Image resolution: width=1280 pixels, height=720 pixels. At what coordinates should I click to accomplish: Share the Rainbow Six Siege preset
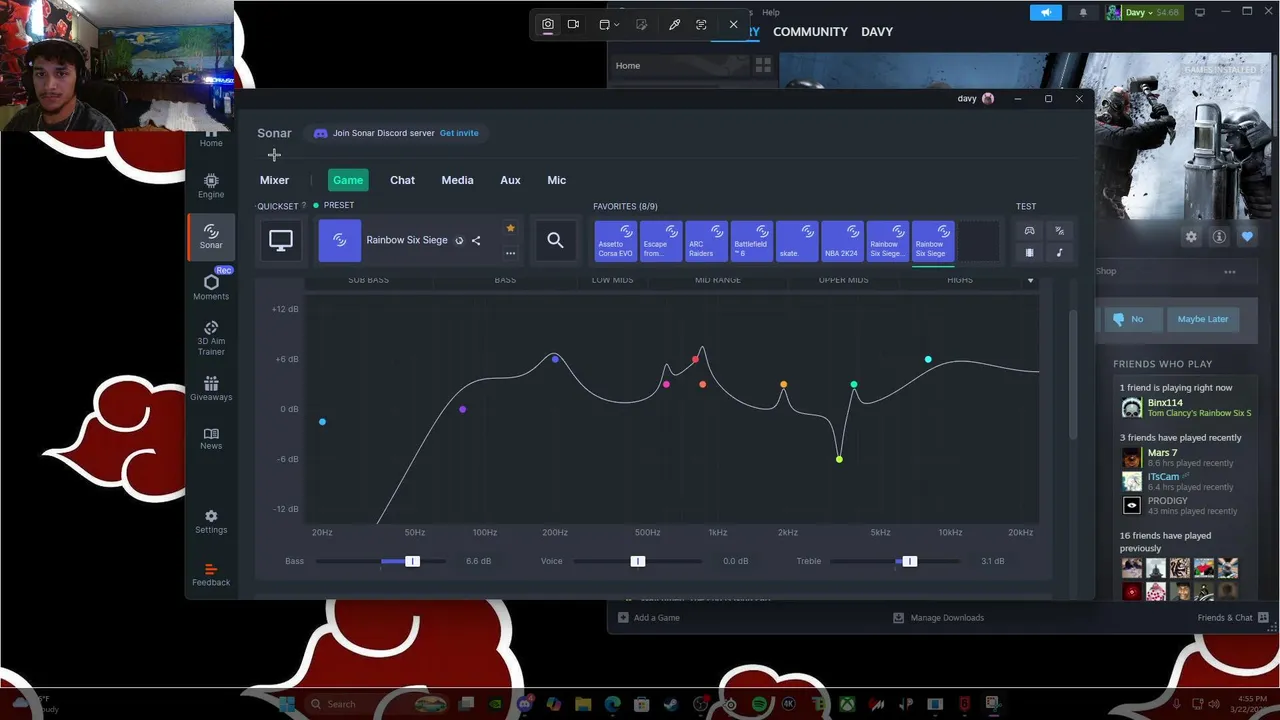coord(476,240)
